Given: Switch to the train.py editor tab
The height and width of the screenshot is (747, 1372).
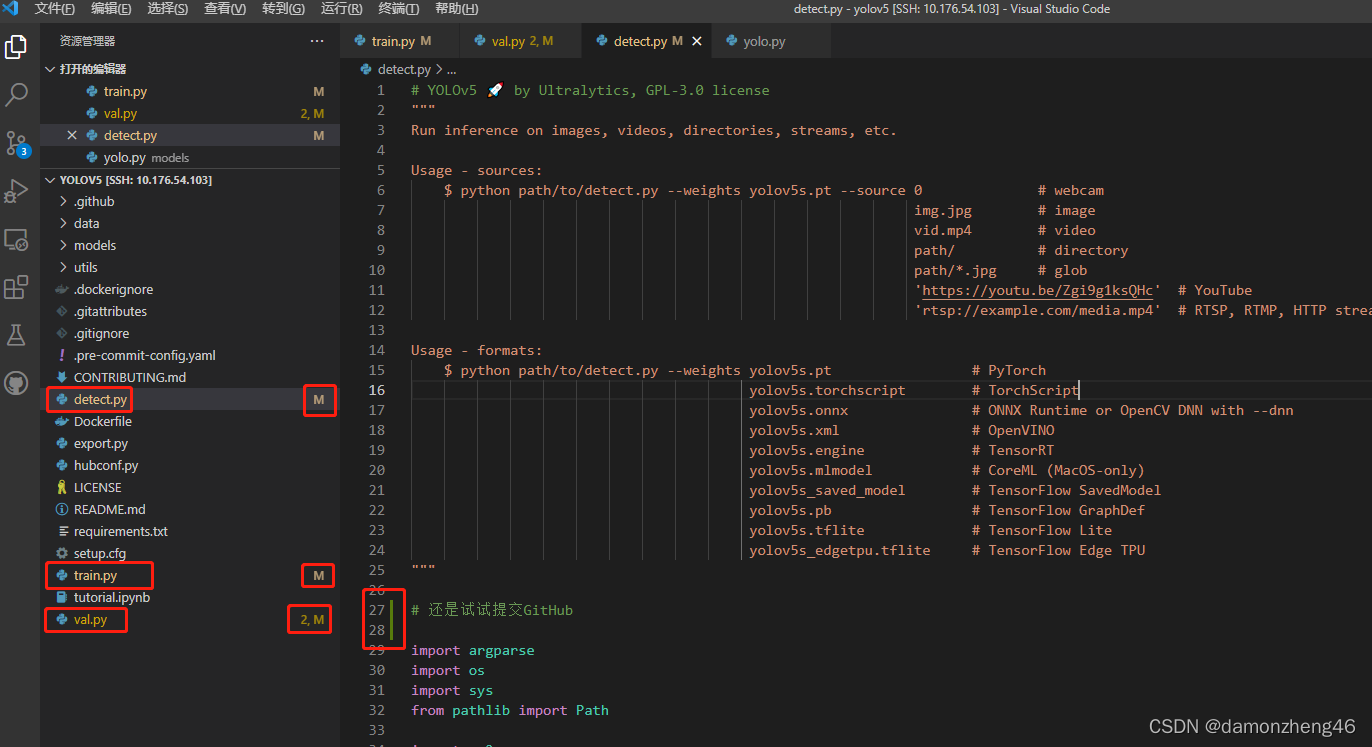Looking at the screenshot, I should (400, 41).
